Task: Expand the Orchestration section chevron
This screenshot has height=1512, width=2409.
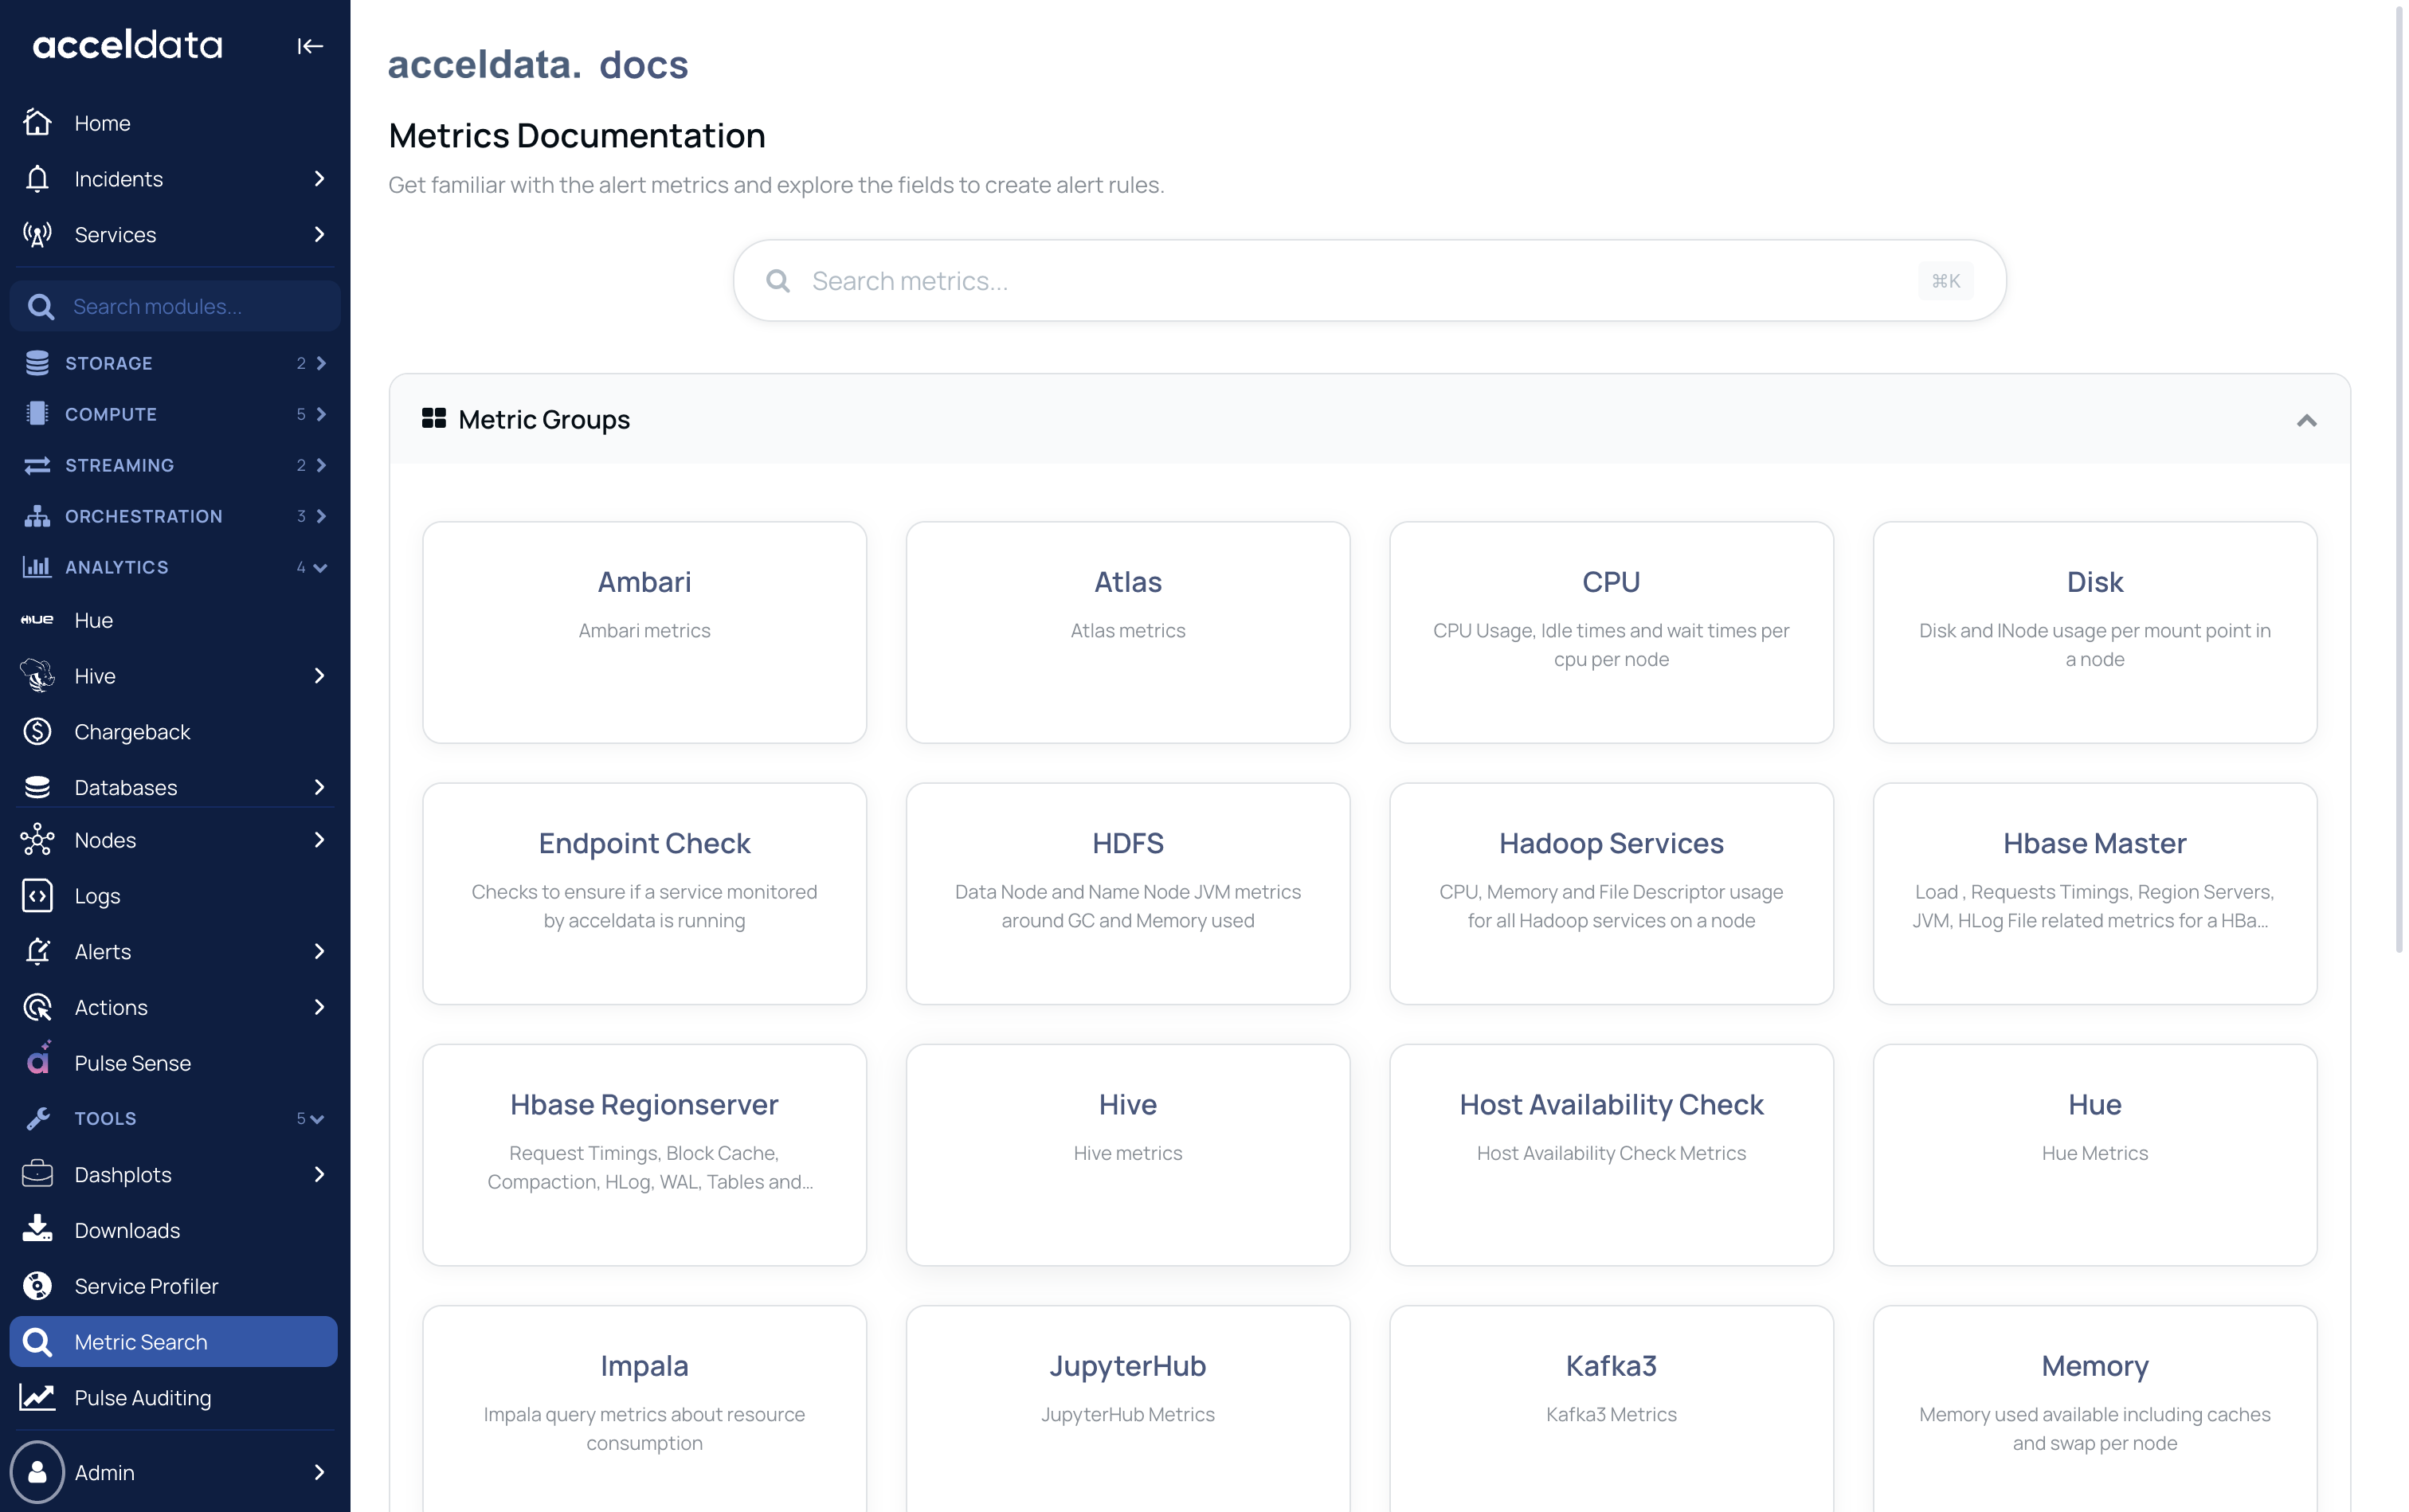Action: tap(321, 516)
